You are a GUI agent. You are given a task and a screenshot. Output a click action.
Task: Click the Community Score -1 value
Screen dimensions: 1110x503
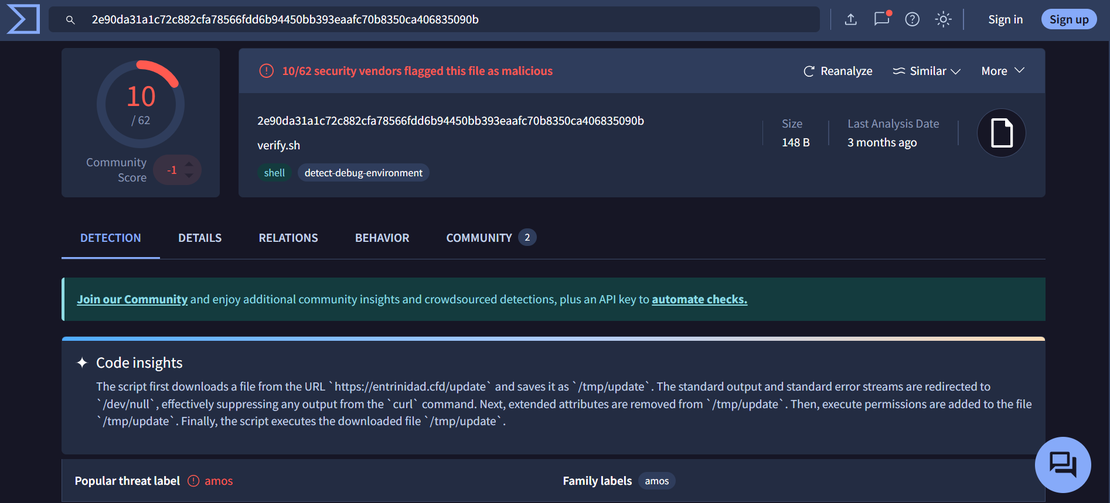click(x=171, y=170)
